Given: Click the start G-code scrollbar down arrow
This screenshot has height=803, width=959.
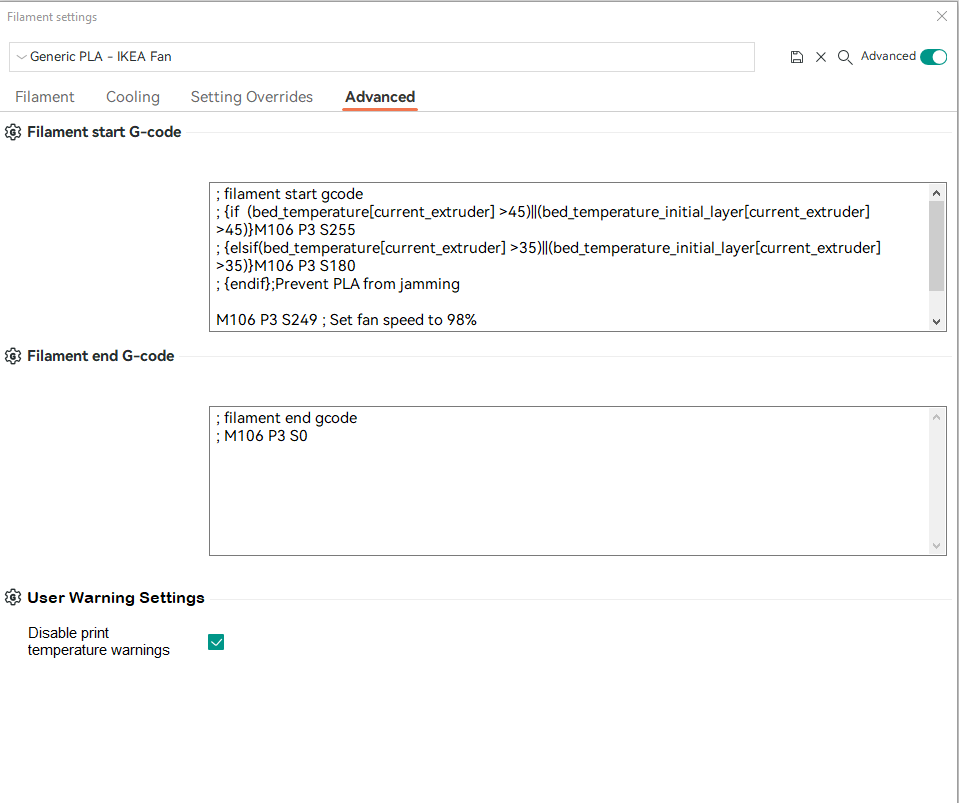Looking at the screenshot, I should click(x=936, y=320).
